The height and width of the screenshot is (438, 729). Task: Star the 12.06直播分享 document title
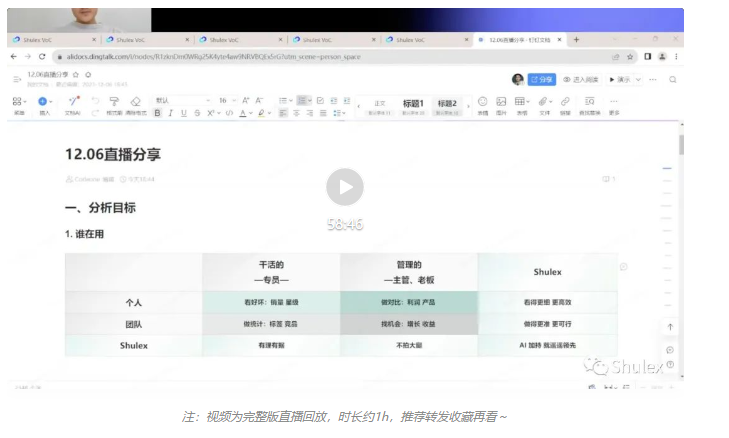(76, 74)
